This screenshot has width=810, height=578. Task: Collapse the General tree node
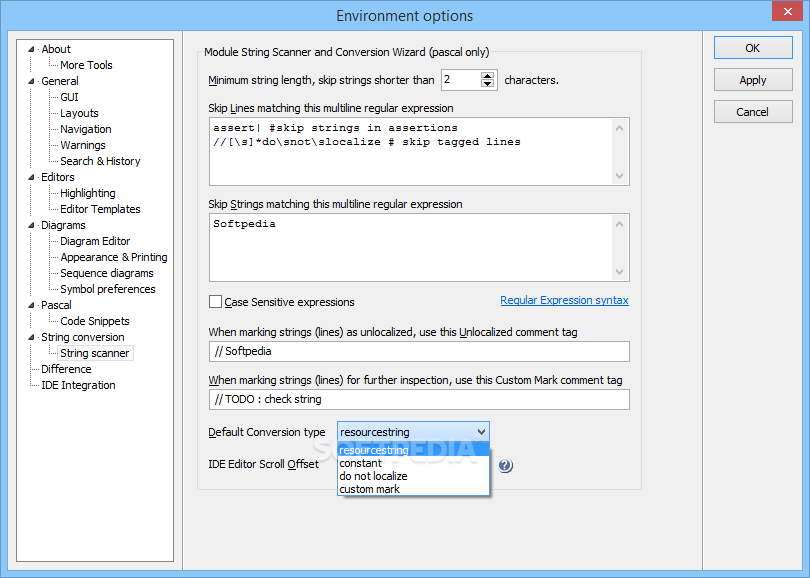(x=31, y=81)
